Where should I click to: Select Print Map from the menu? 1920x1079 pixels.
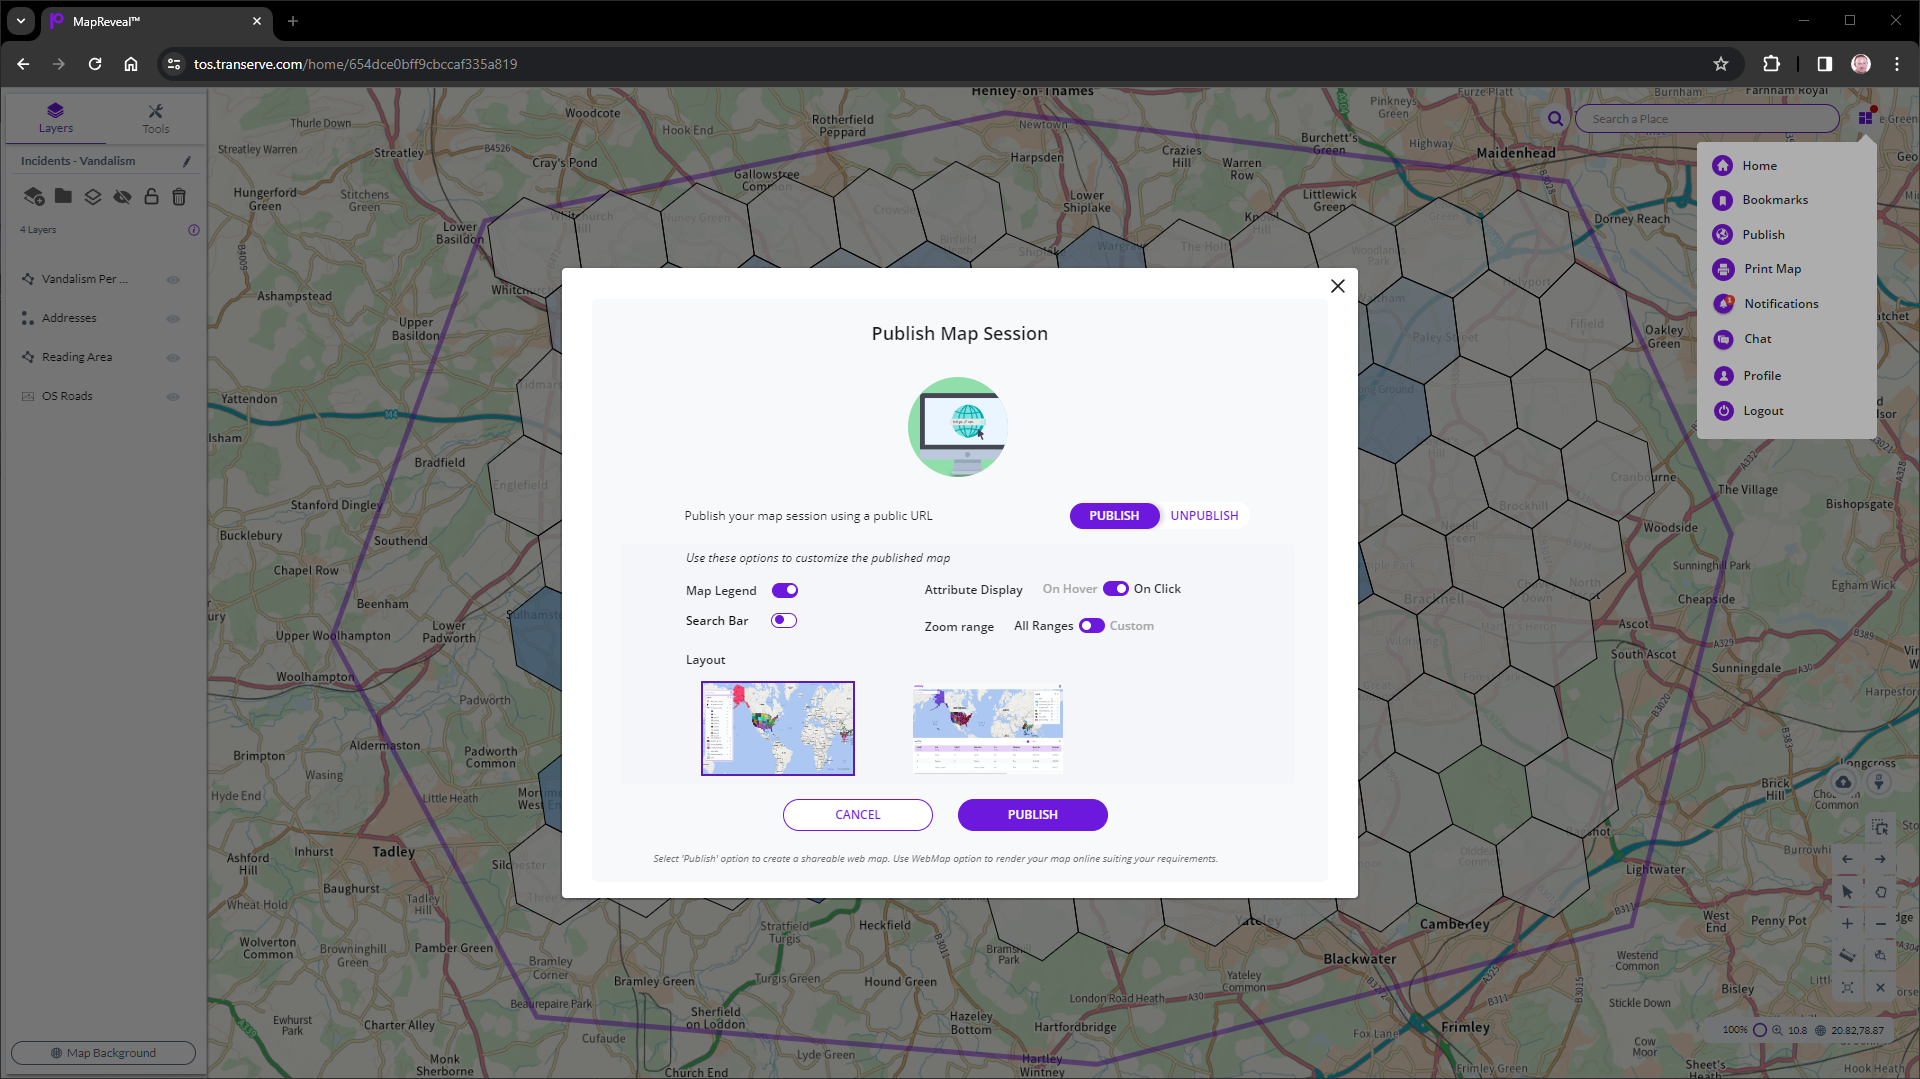(1770, 268)
